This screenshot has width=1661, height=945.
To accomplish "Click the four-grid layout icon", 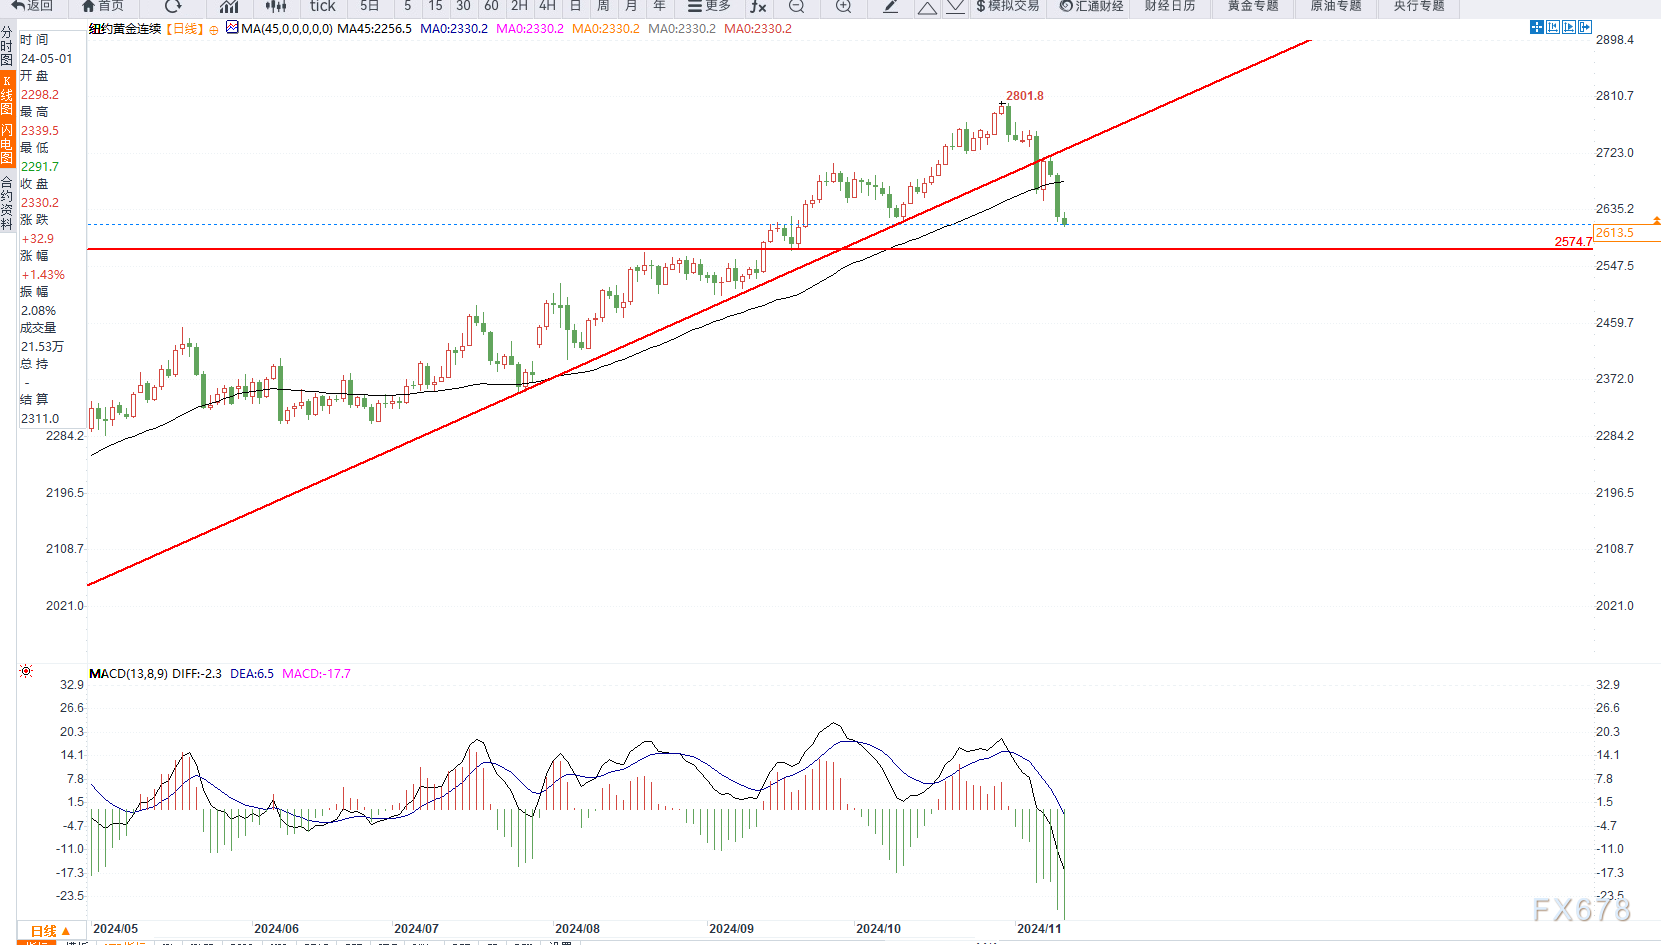I will click(1537, 27).
